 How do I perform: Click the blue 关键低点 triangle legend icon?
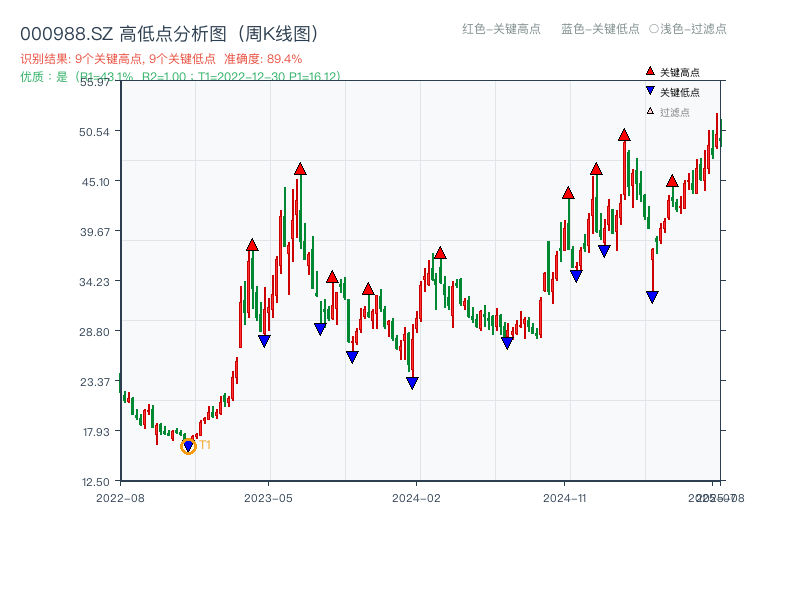coord(650,91)
